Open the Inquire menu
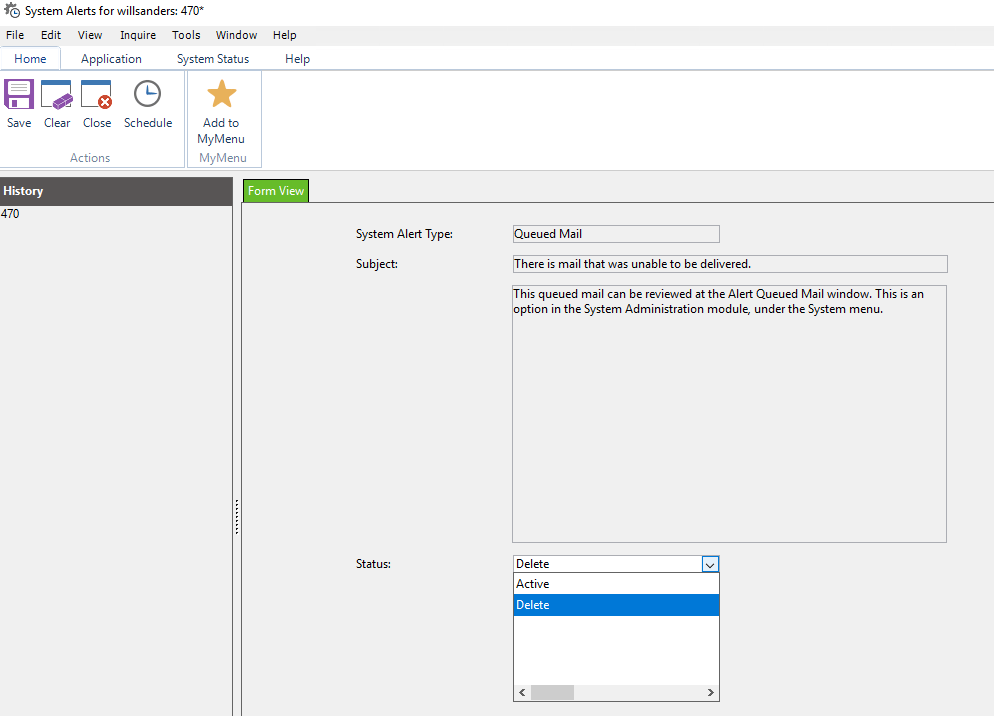994x716 pixels. pos(138,34)
